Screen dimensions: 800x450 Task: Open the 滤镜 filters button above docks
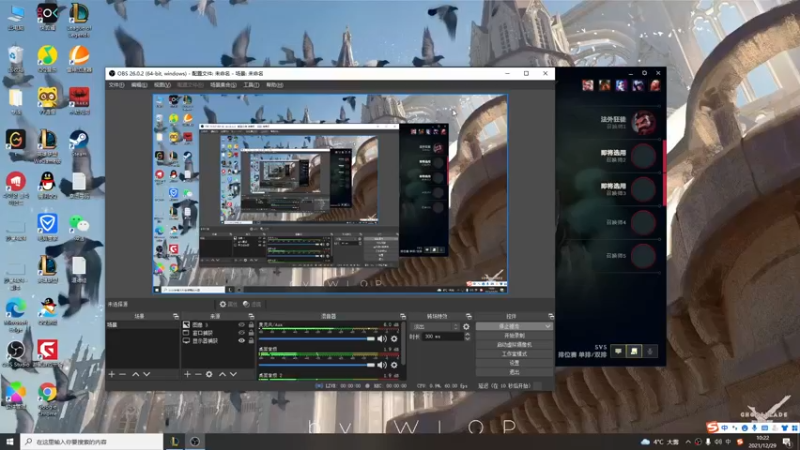pyautogui.click(x=252, y=305)
